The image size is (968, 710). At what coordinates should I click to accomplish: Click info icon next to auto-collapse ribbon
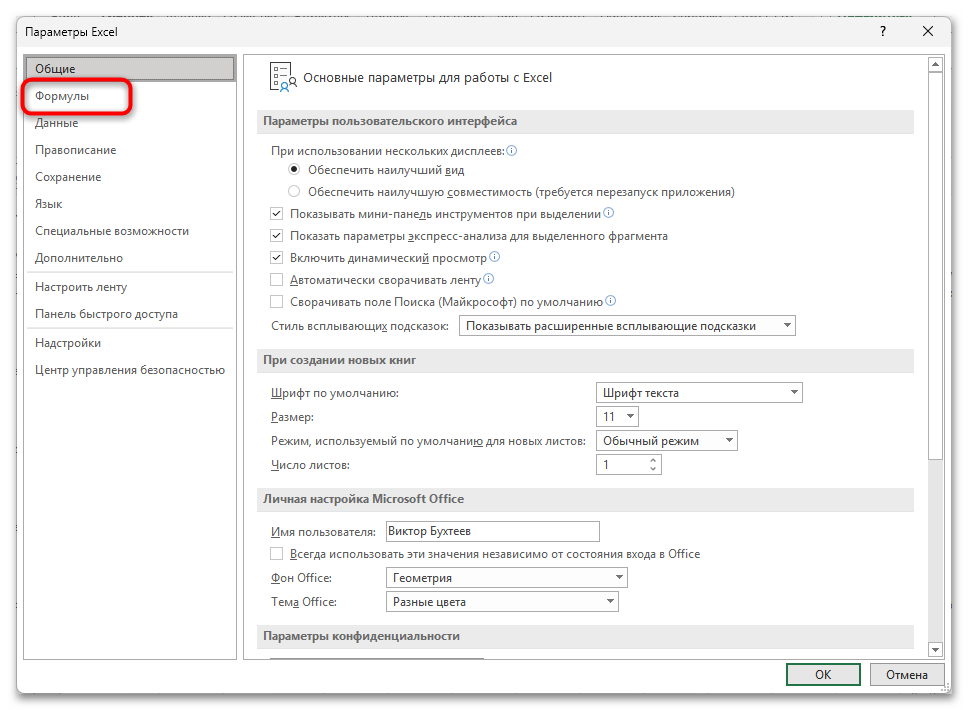pos(489,279)
